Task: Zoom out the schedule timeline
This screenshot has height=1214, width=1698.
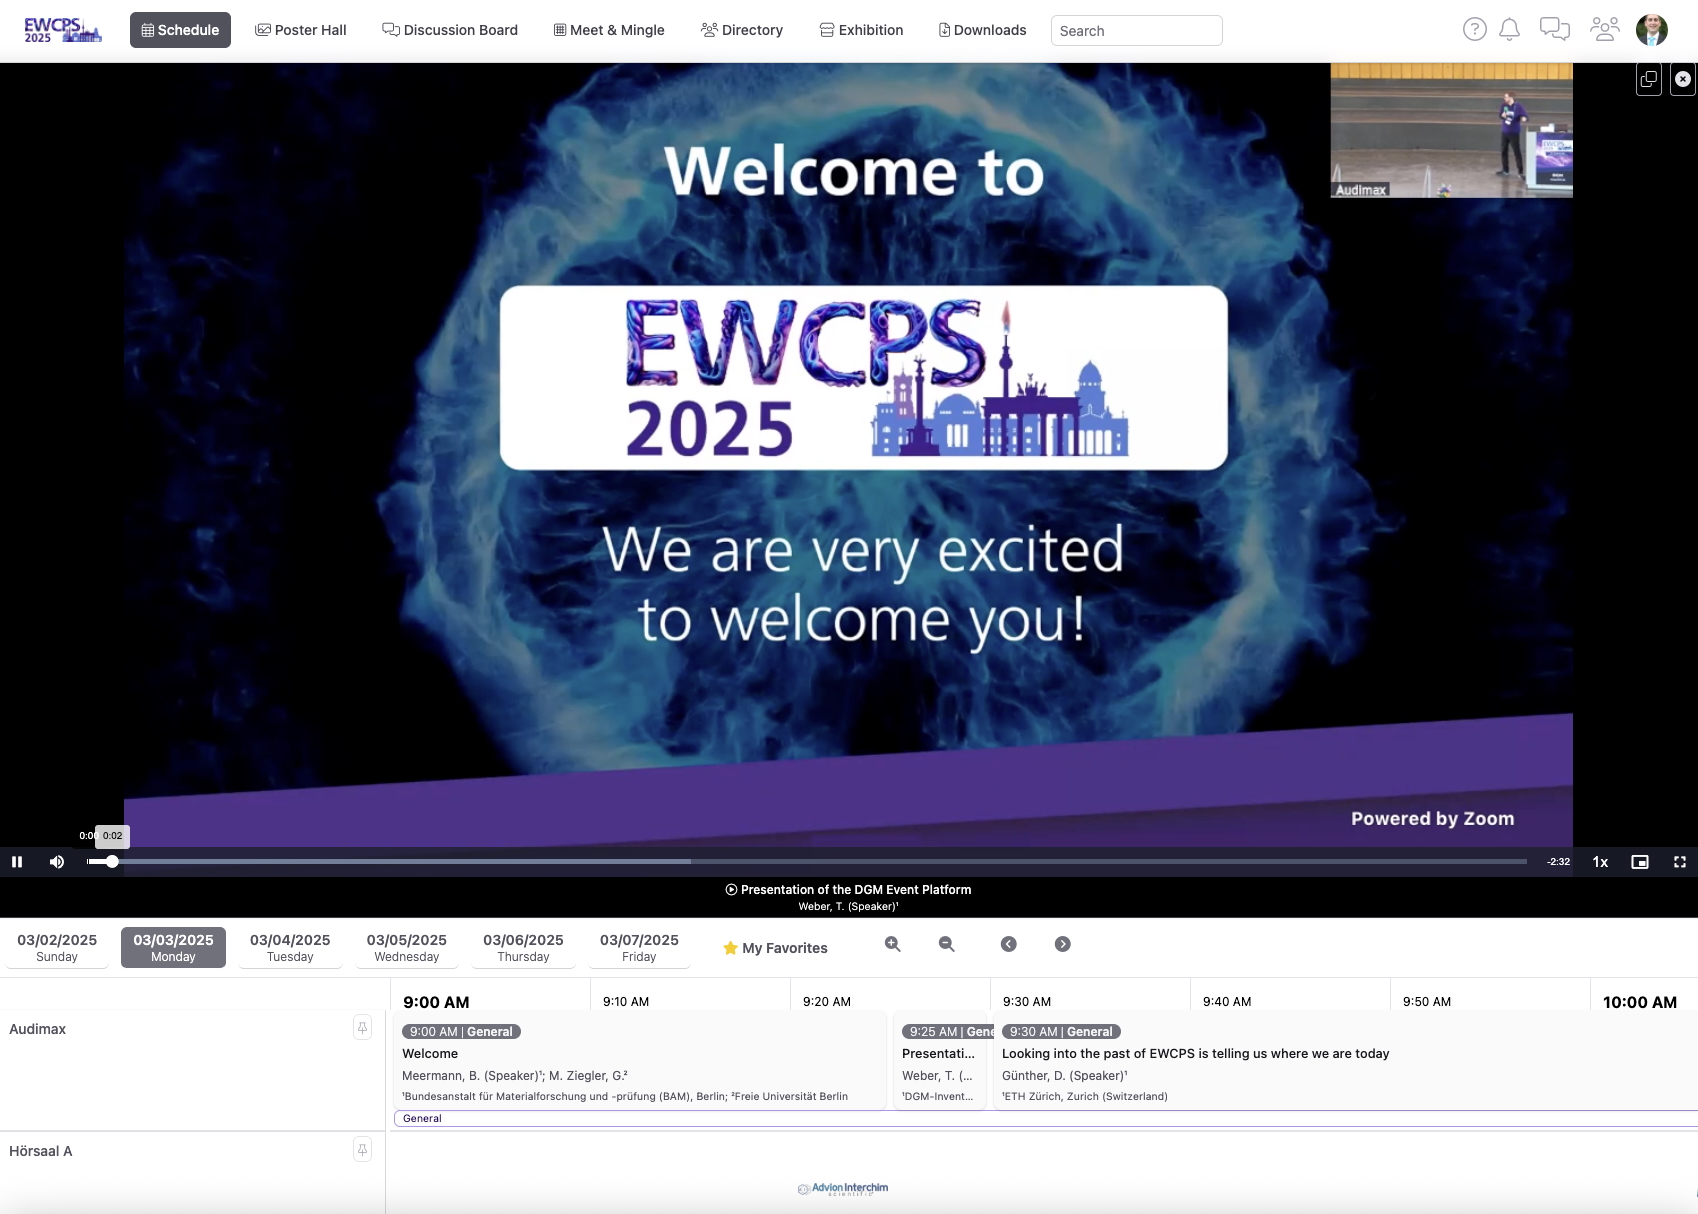Action: click(x=947, y=944)
